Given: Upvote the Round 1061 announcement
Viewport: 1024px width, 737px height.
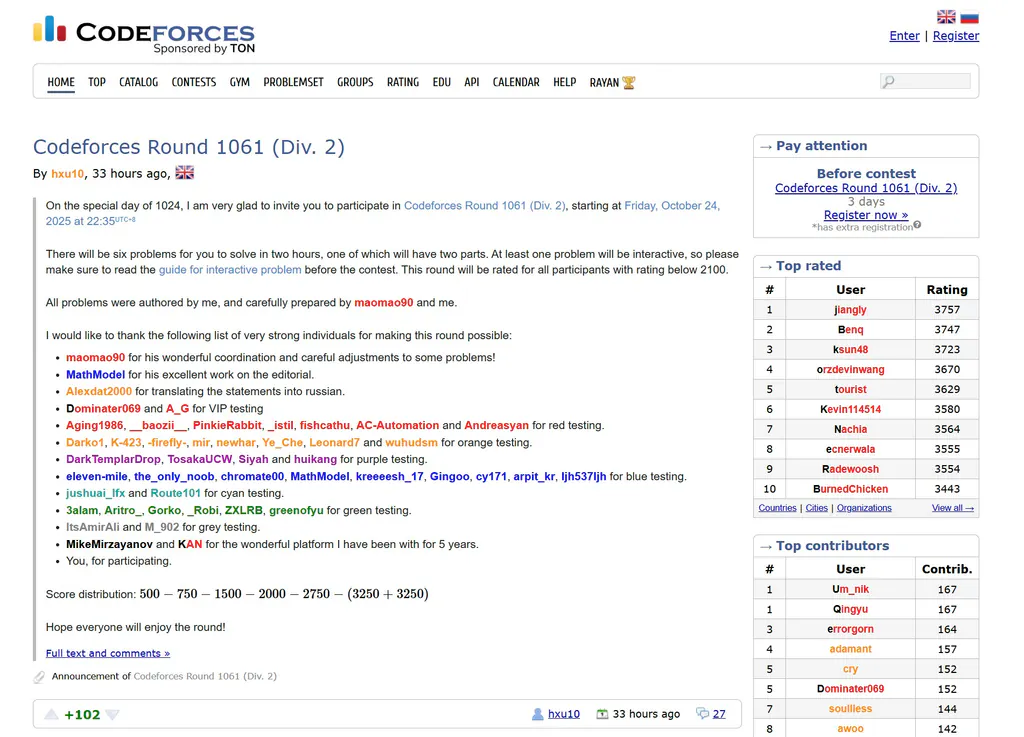Looking at the screenshot, I should pos(51,714).
